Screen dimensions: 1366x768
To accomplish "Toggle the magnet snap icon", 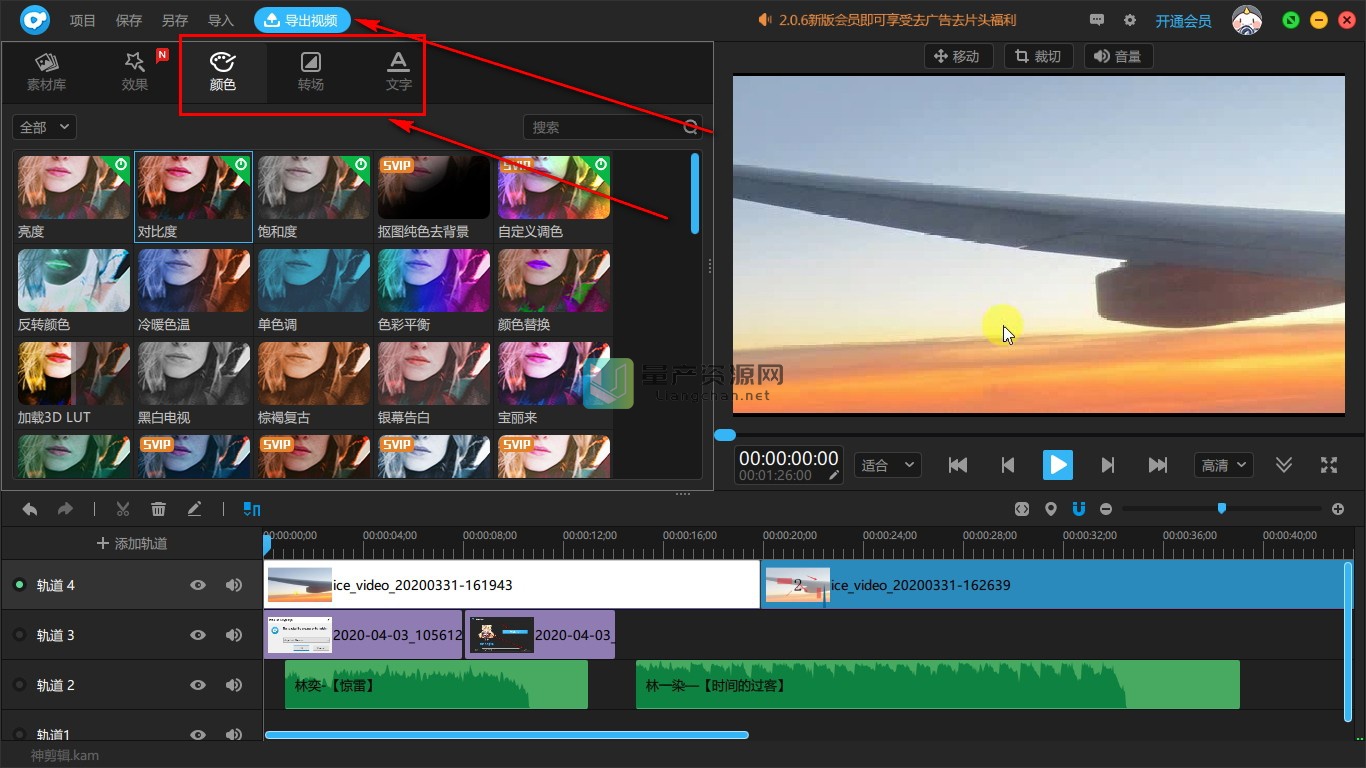I will click(x=1079, y=509).
